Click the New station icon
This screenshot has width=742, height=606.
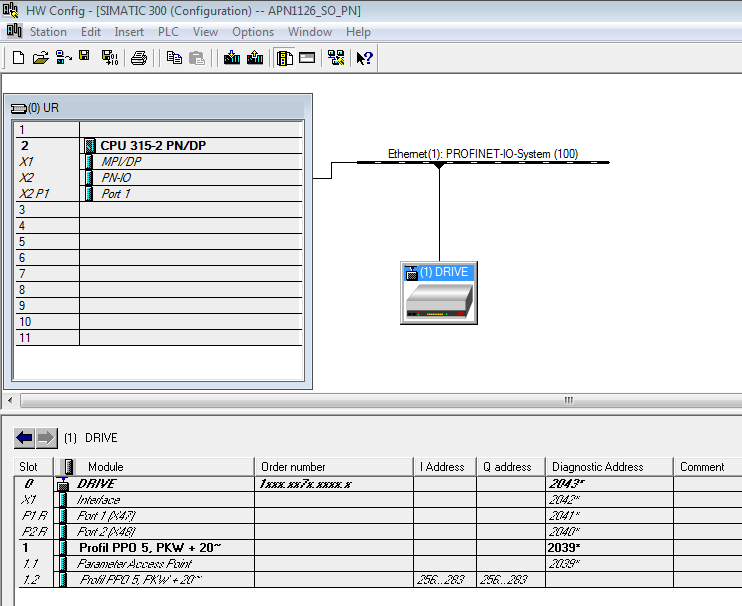(18, 58)
